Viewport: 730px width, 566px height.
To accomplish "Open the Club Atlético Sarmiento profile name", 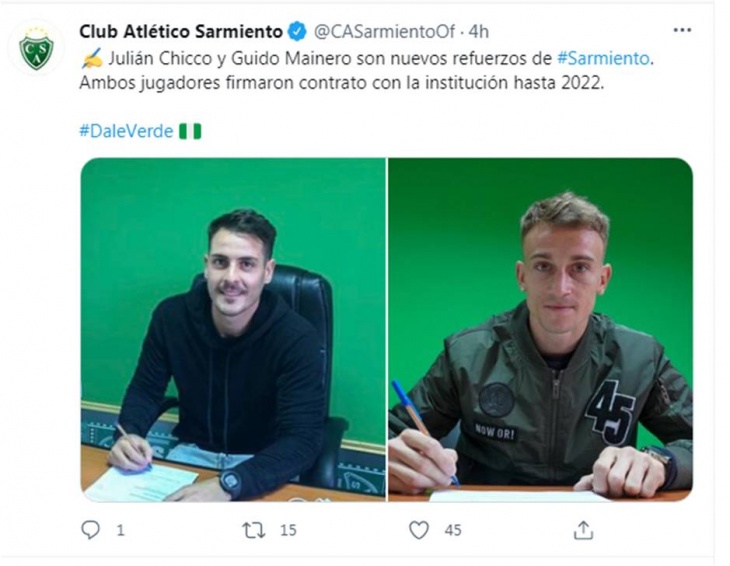I will [181, 32].
